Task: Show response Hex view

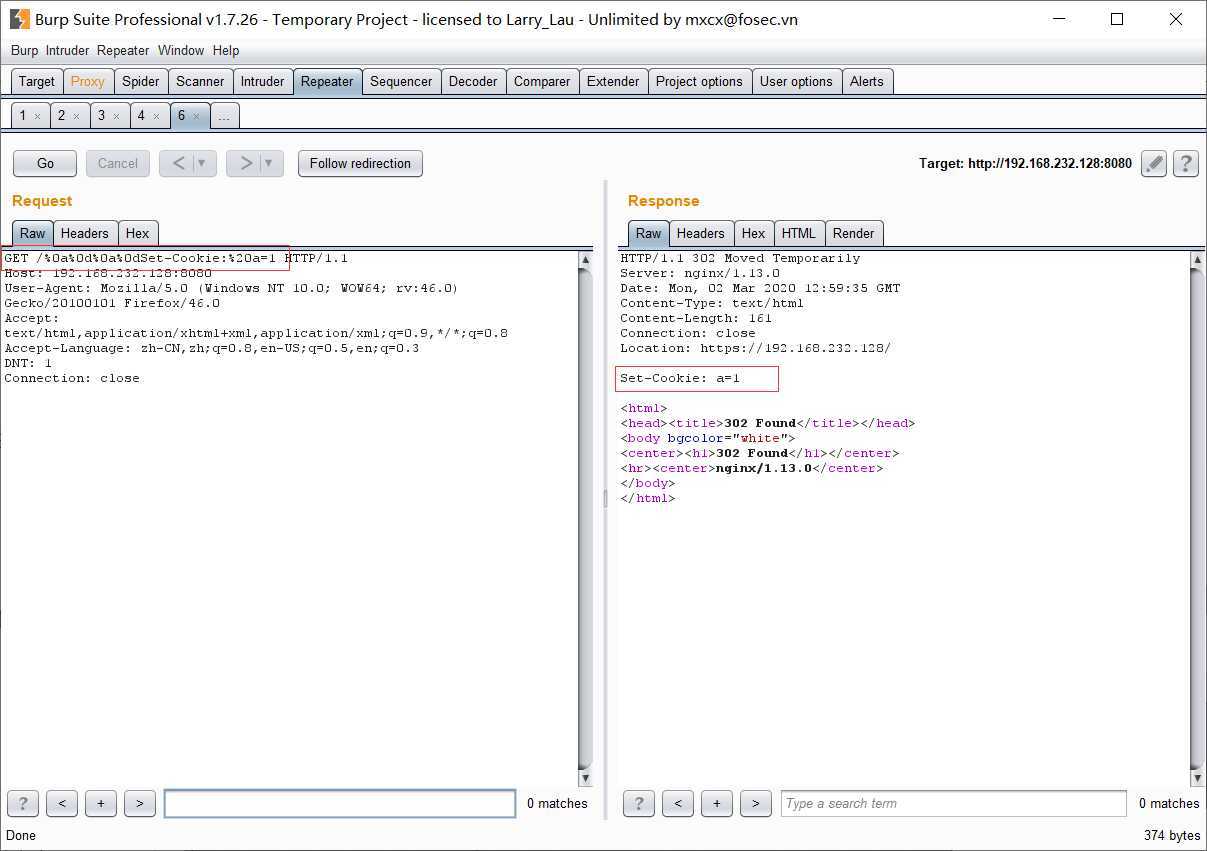Action: click(x=754, y=233)
